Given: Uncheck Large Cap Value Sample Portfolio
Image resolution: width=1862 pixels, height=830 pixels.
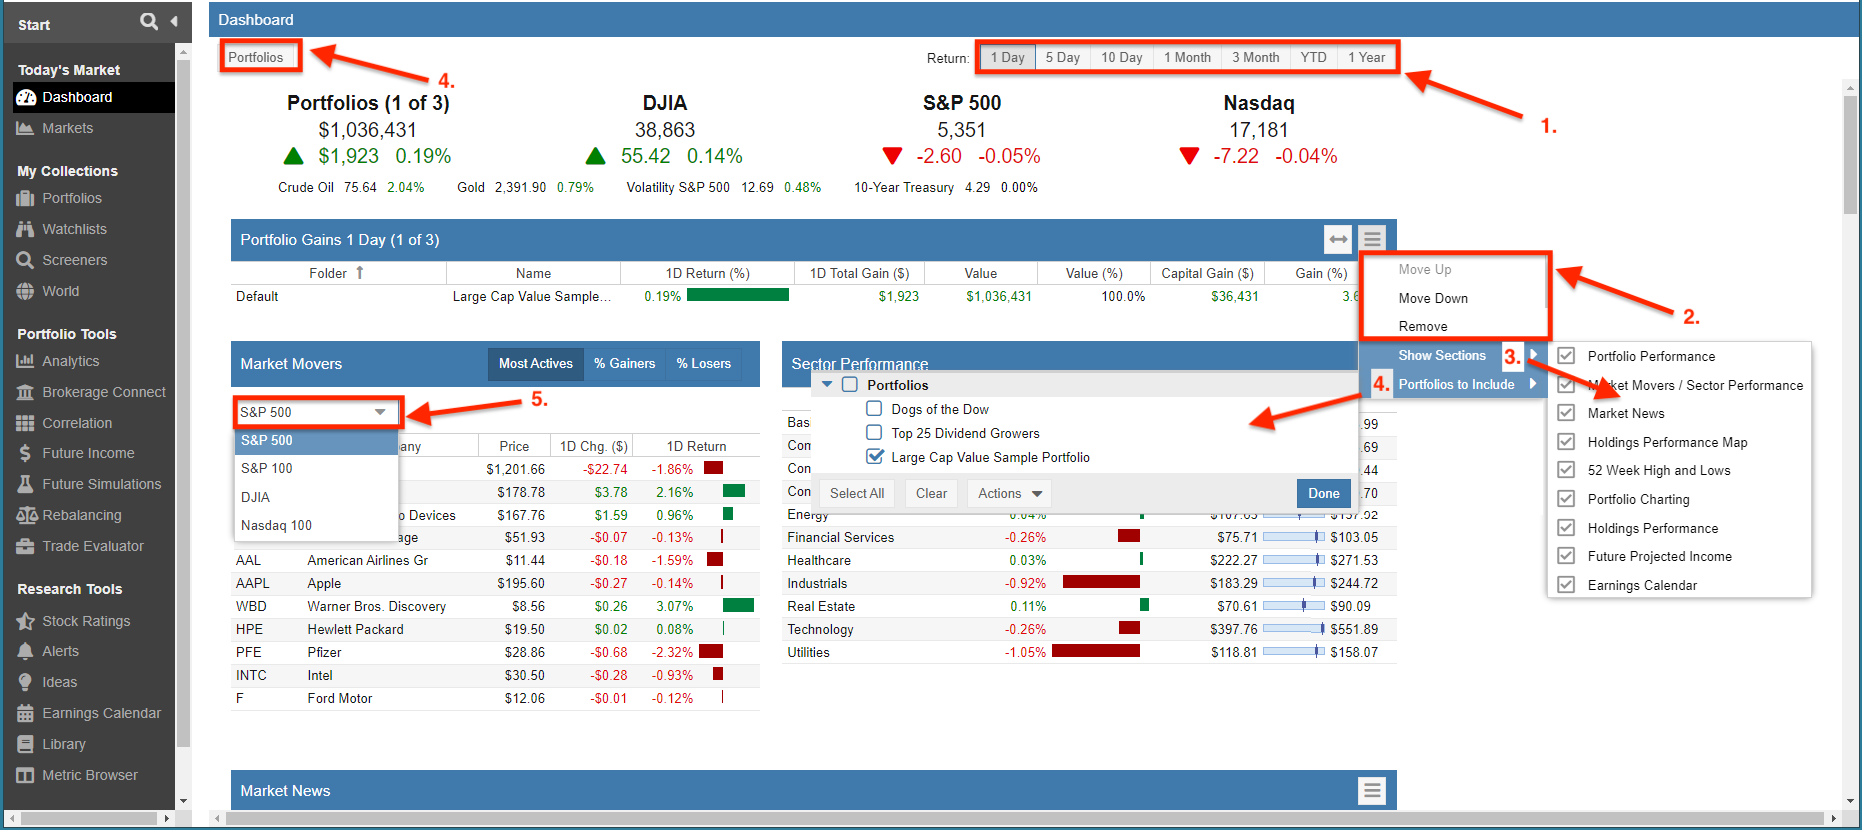Looking at the screenshot, I should click(874, 456).
